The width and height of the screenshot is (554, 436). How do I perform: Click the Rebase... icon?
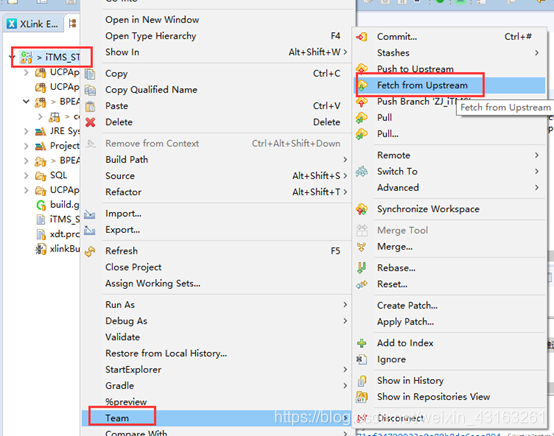point(361,268)
